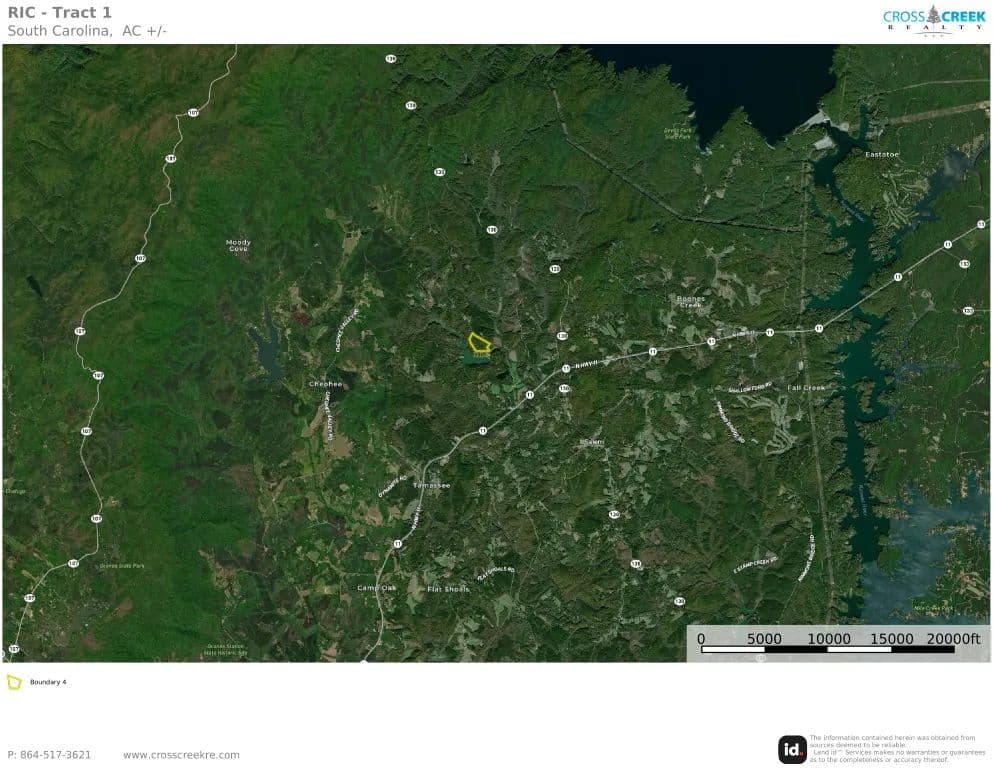Click the Tamassee town label

(431, 485)
